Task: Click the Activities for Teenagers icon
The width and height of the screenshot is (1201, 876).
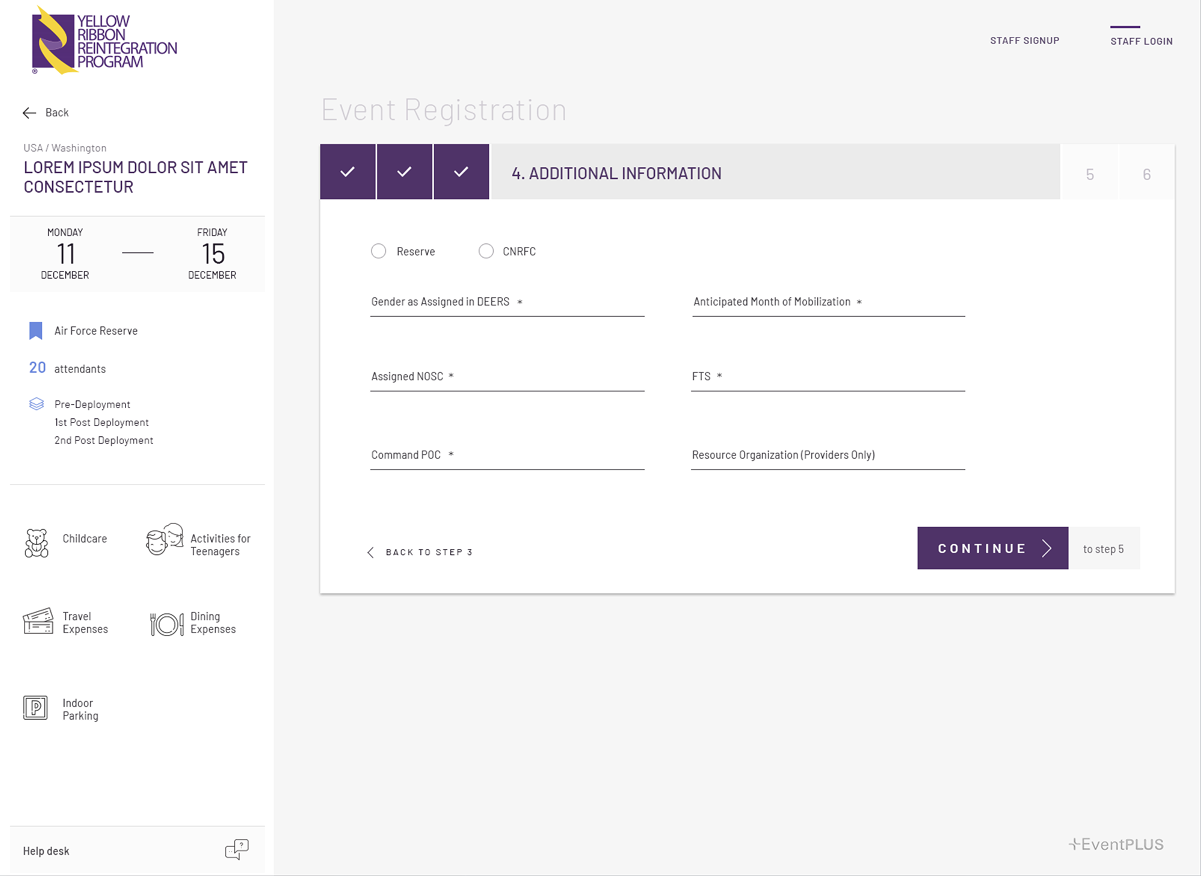Action: coord(165,540)
